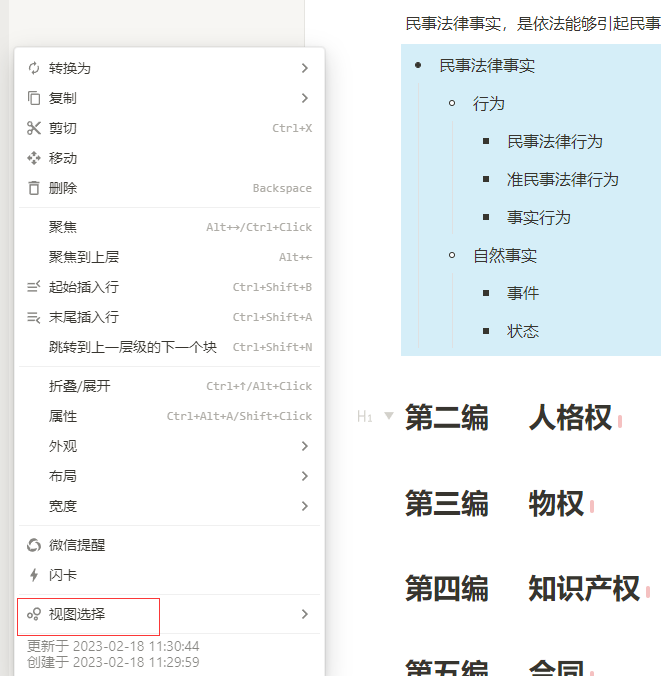
Task: Click the pink marker after 人格权
Action: pyautogui.click(x=620, y=421)
